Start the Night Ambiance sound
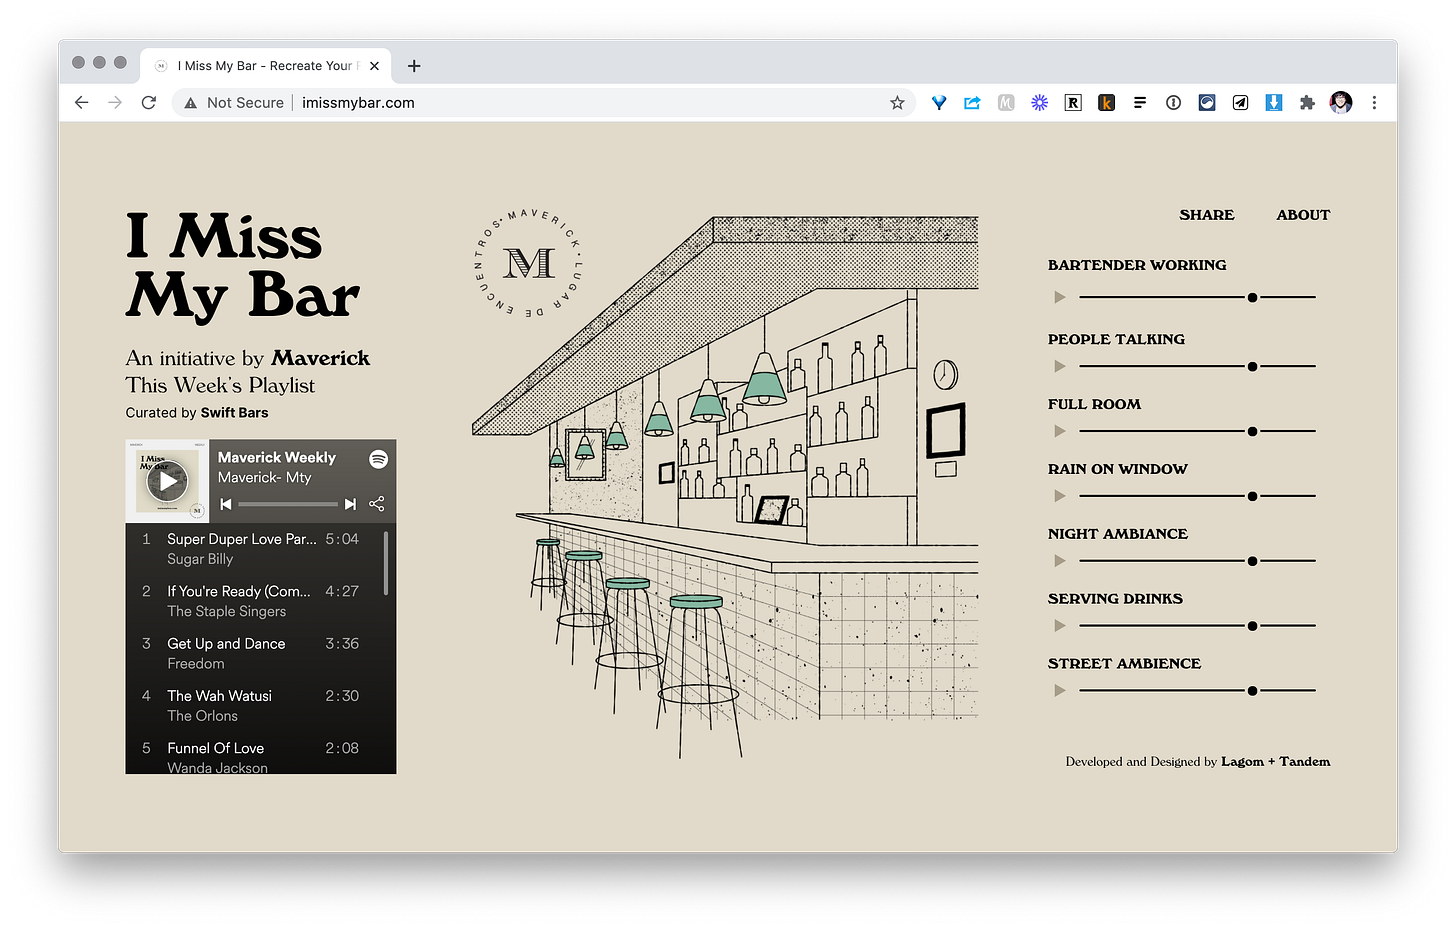The width and height of the screenshot is (1456, 930). [1060, 561]
